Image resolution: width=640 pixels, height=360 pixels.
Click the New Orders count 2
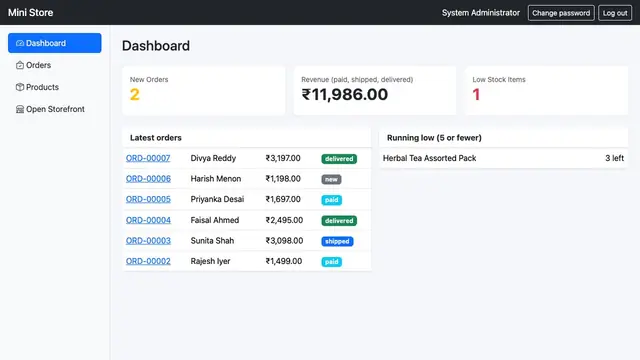(x=135, y=95)
